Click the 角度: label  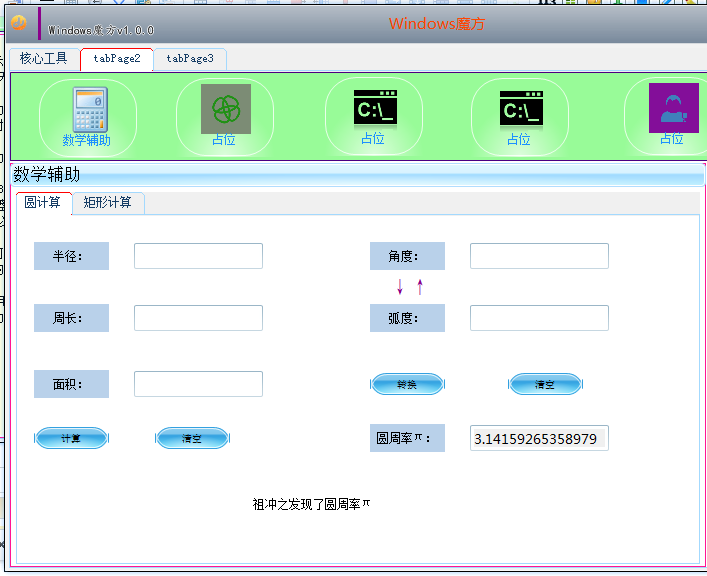(407, 256)
